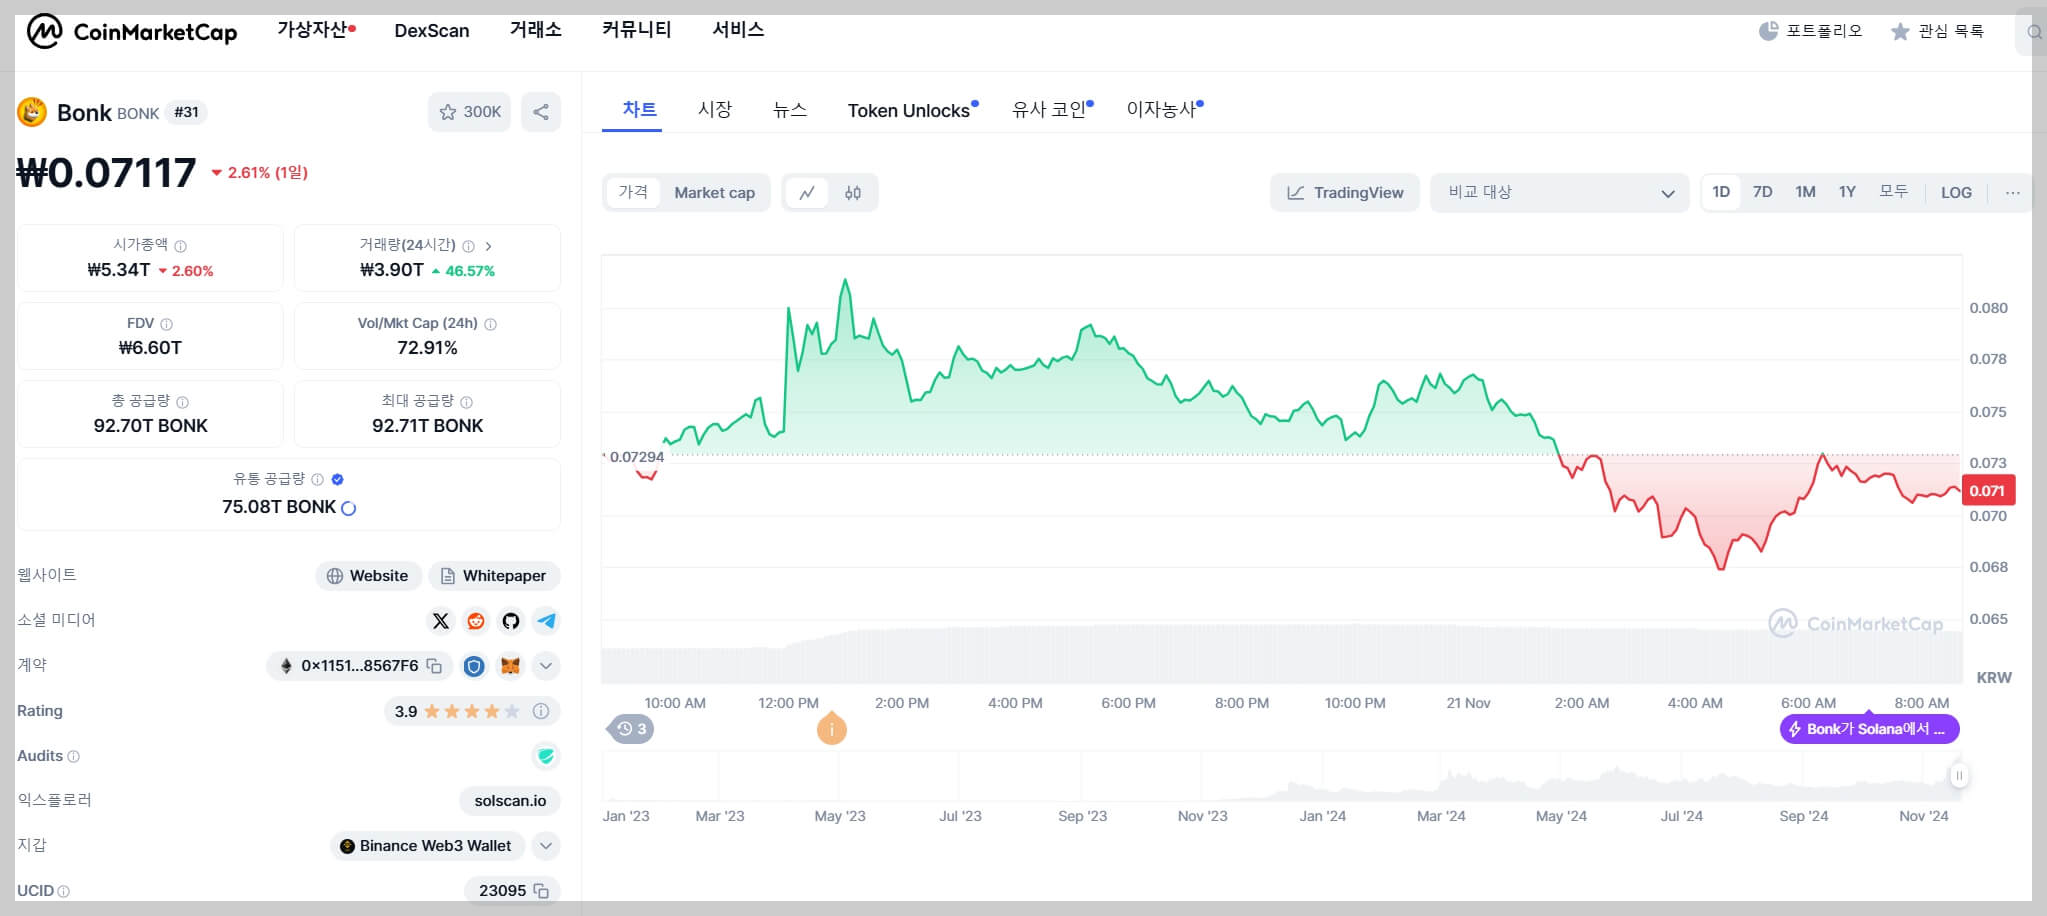This screenshot has height=916, width=2047.
Task: Select 1D time range
Action: [x=1721, y=192]
